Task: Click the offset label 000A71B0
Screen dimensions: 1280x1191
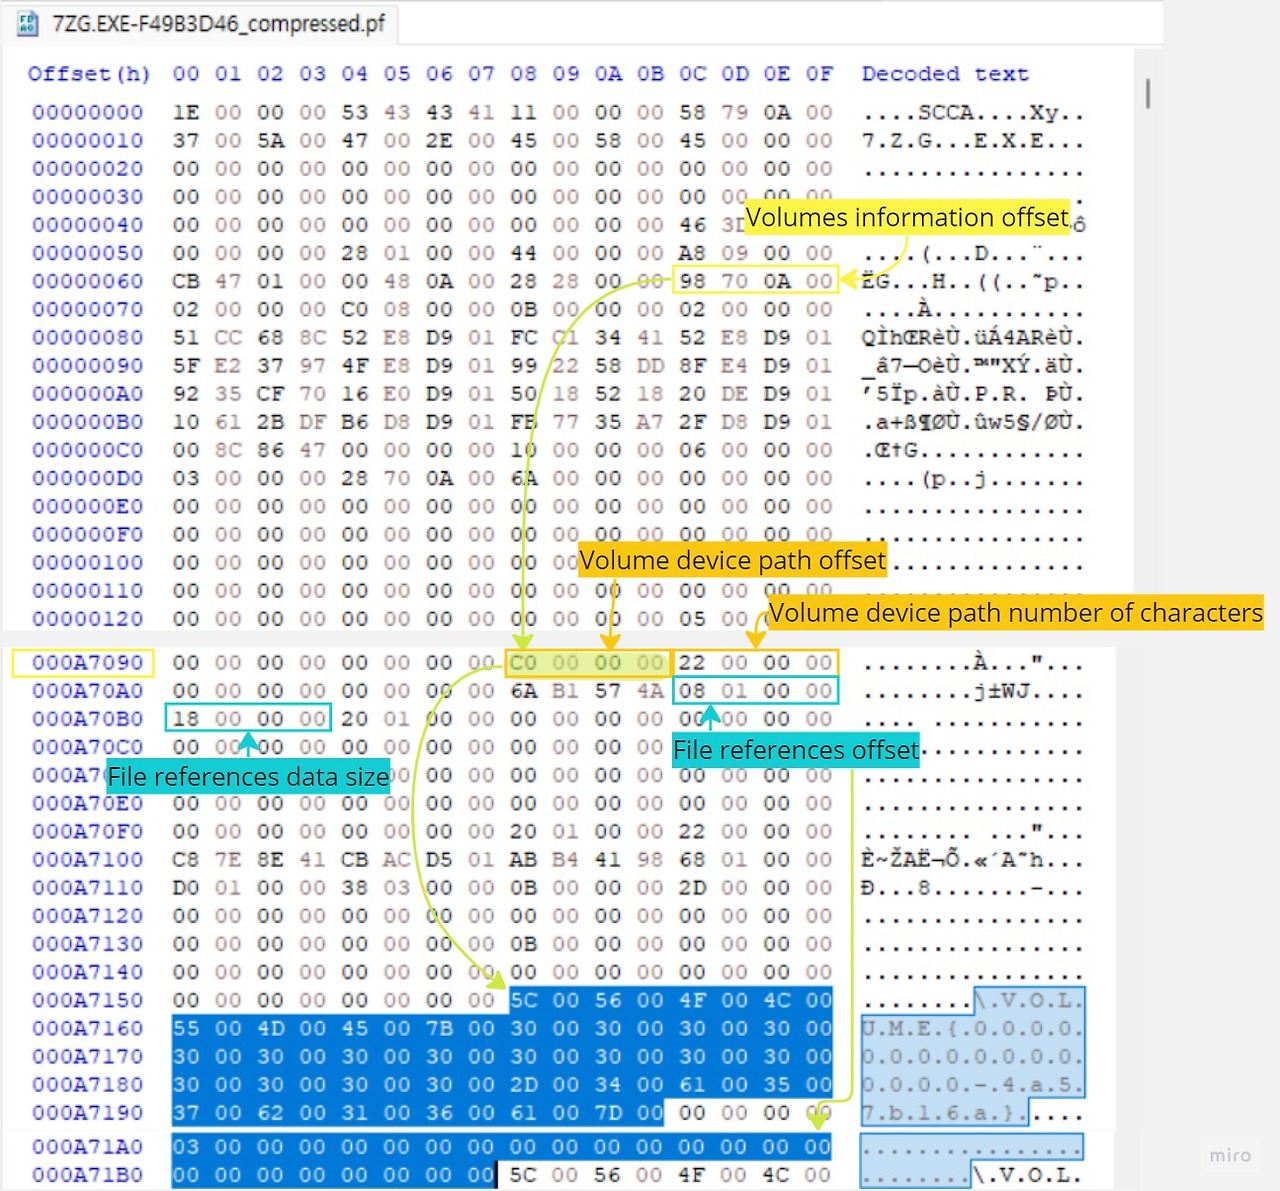Action: pos(88,1175)
